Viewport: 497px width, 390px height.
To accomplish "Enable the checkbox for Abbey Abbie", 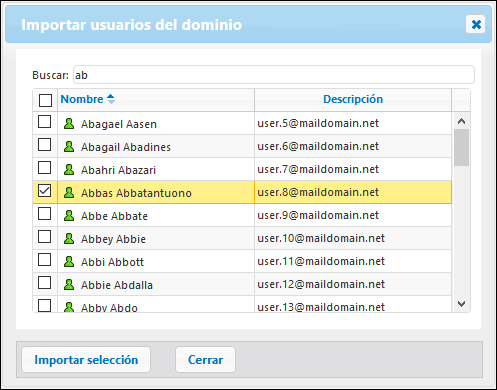I will (x=44, y=237).
